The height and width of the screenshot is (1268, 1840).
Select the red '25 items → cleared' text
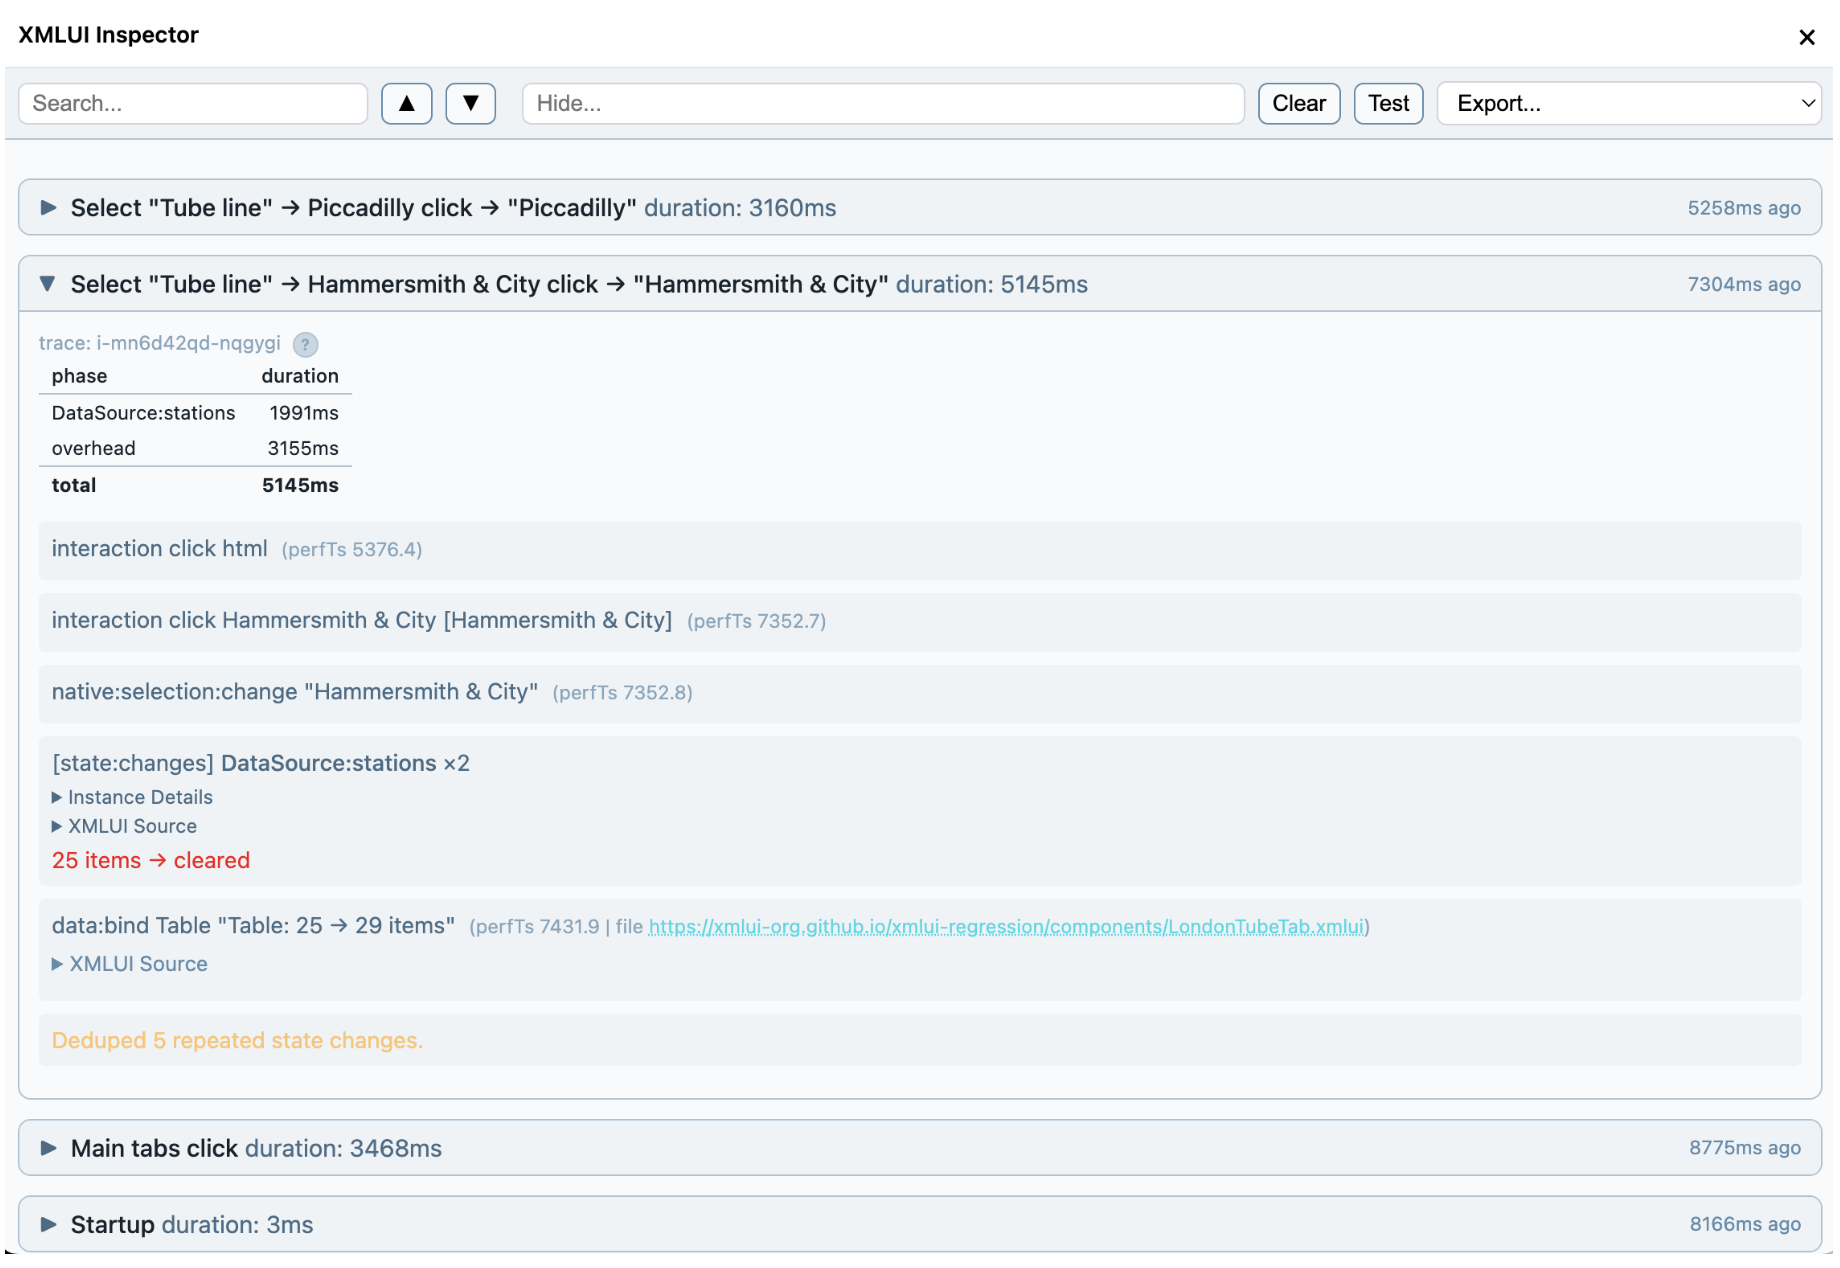point(151,860)
